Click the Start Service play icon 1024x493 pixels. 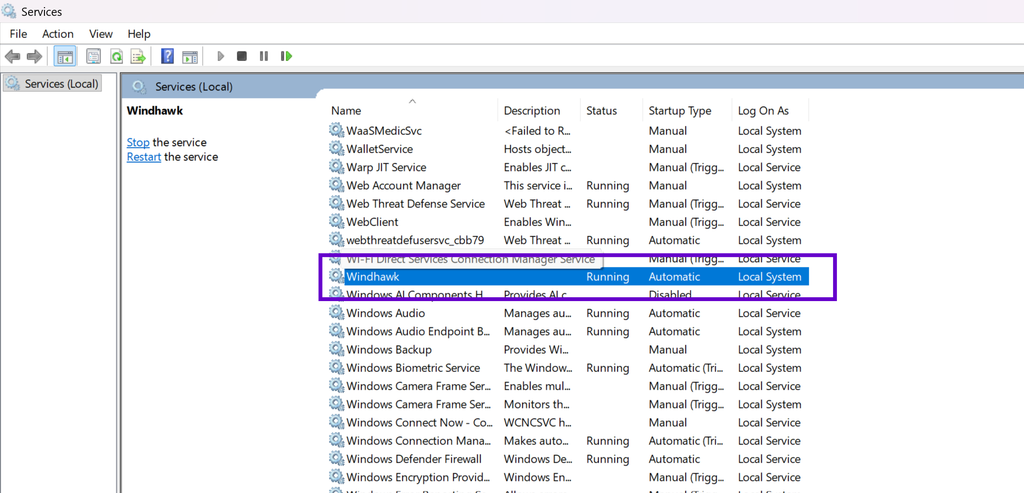pyautogui.click(x=221, y=56)
